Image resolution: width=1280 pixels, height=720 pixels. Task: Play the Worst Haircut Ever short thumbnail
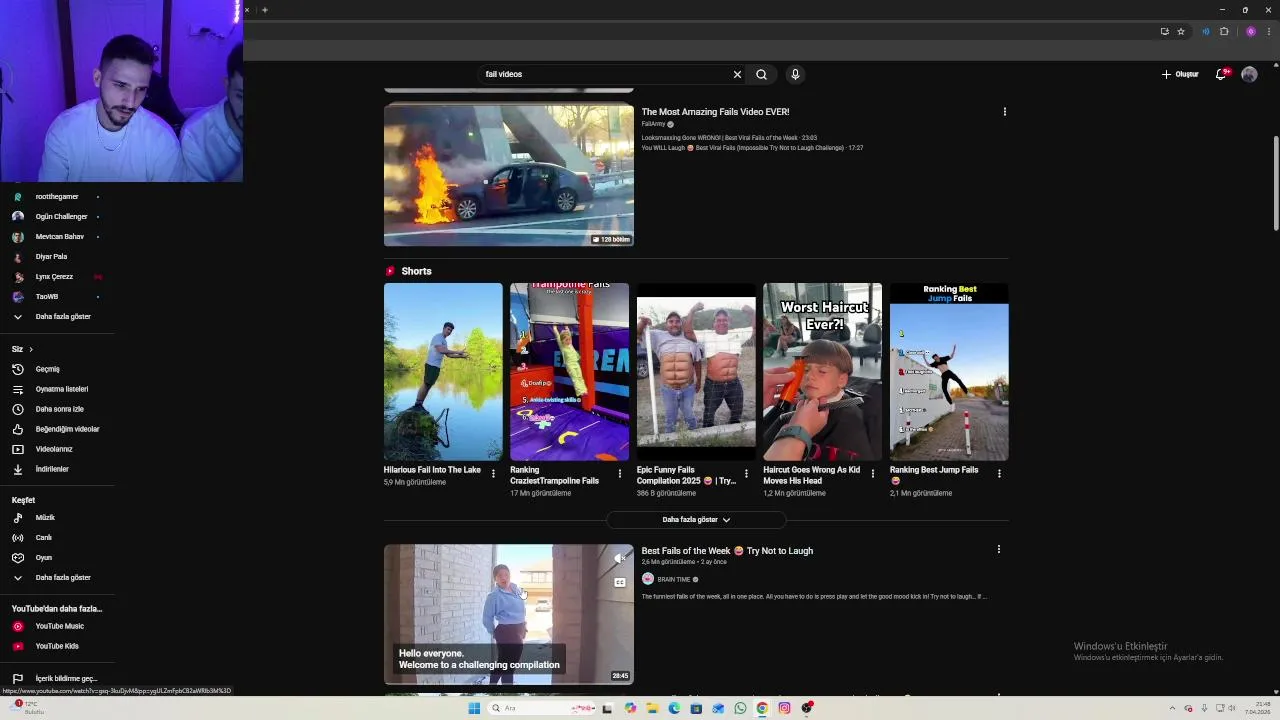click(822, 372)
